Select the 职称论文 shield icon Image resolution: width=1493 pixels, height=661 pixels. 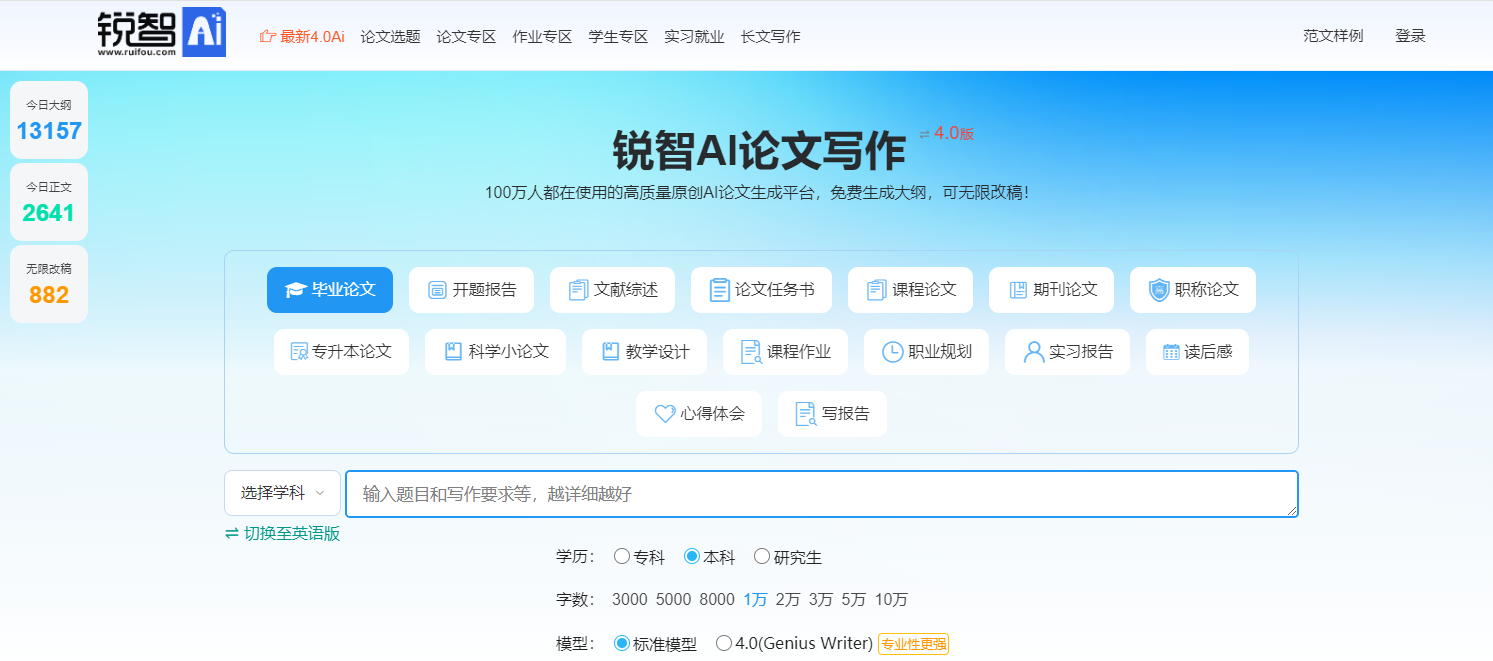point(1159,289)
